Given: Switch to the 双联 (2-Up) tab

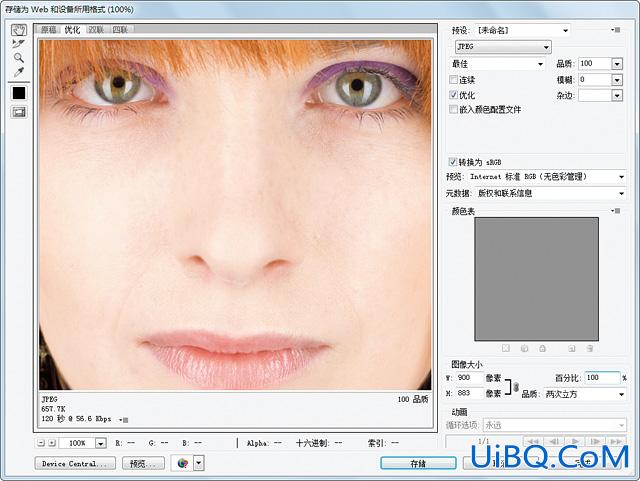Looking at the screenshot, I should (x=96, y=29).
